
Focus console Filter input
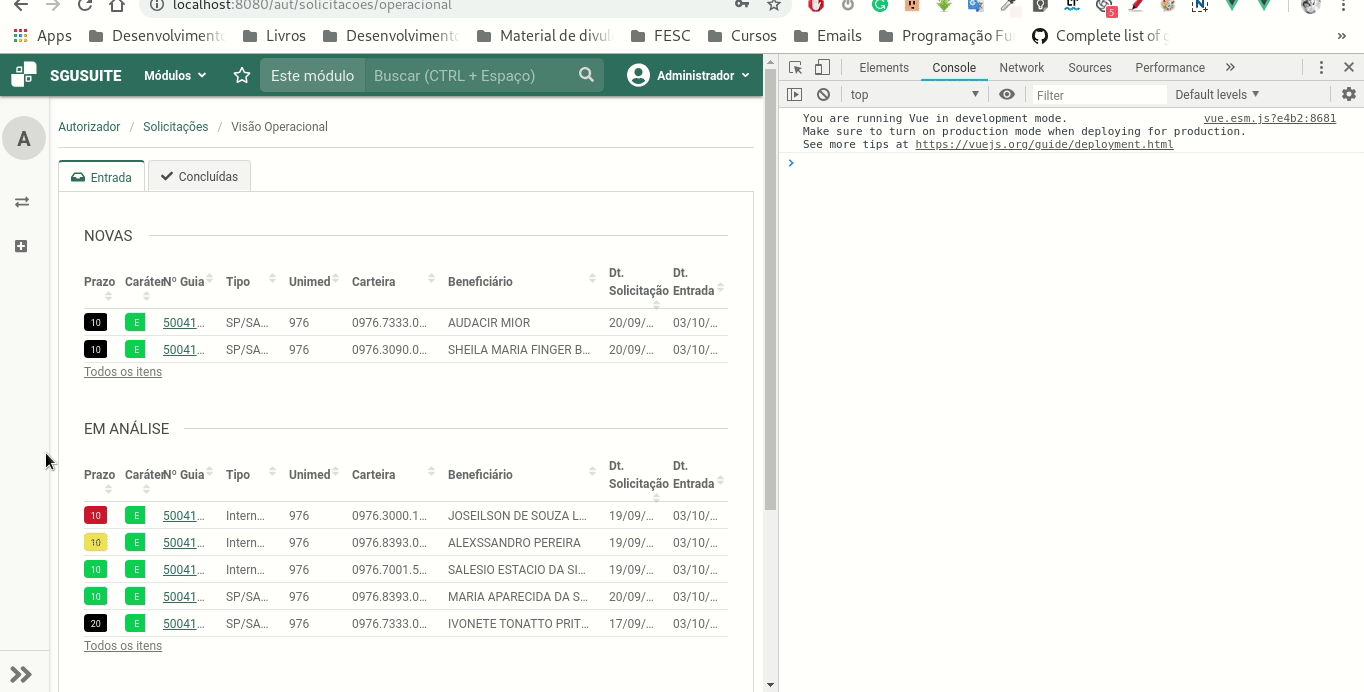[1098, 95]
